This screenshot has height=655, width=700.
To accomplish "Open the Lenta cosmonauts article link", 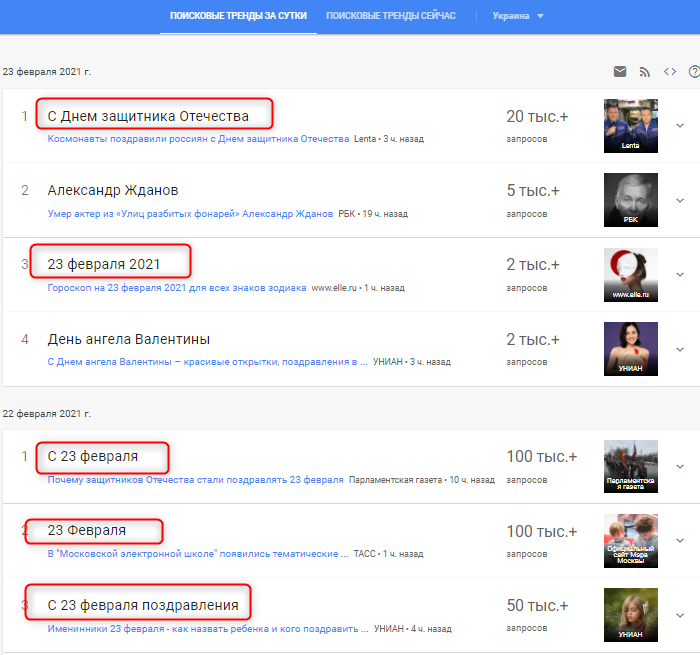I will click(199, 139).
